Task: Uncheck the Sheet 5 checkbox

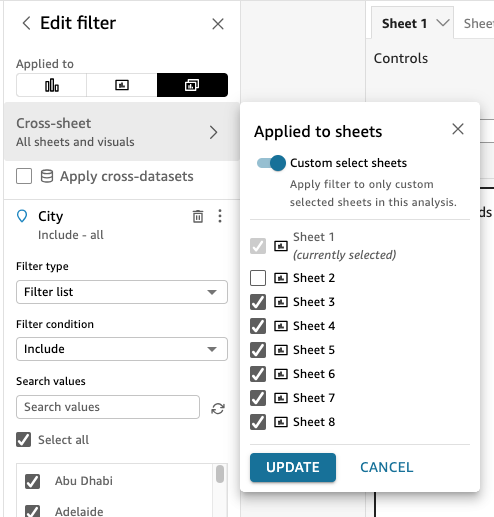Action: point(258,350)
